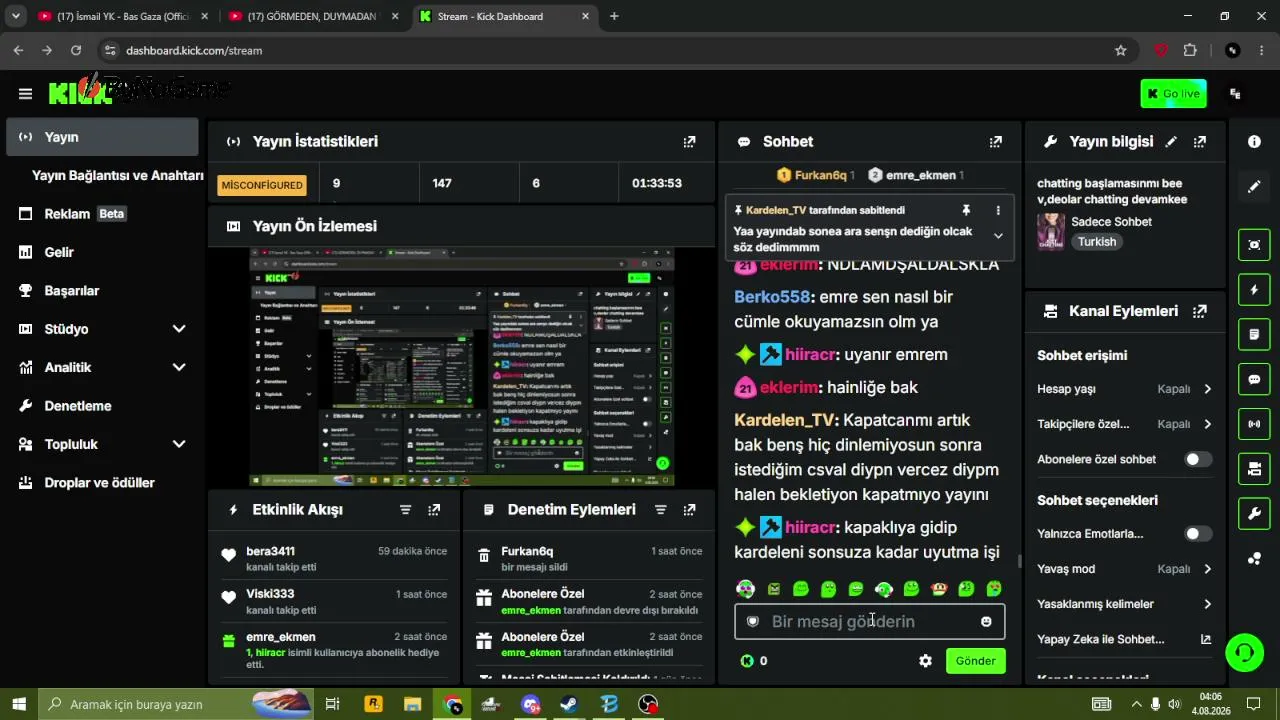Open Denetleme in the sidebar
This screenshot has height=720, width=1280.
[x=103, y=406]
